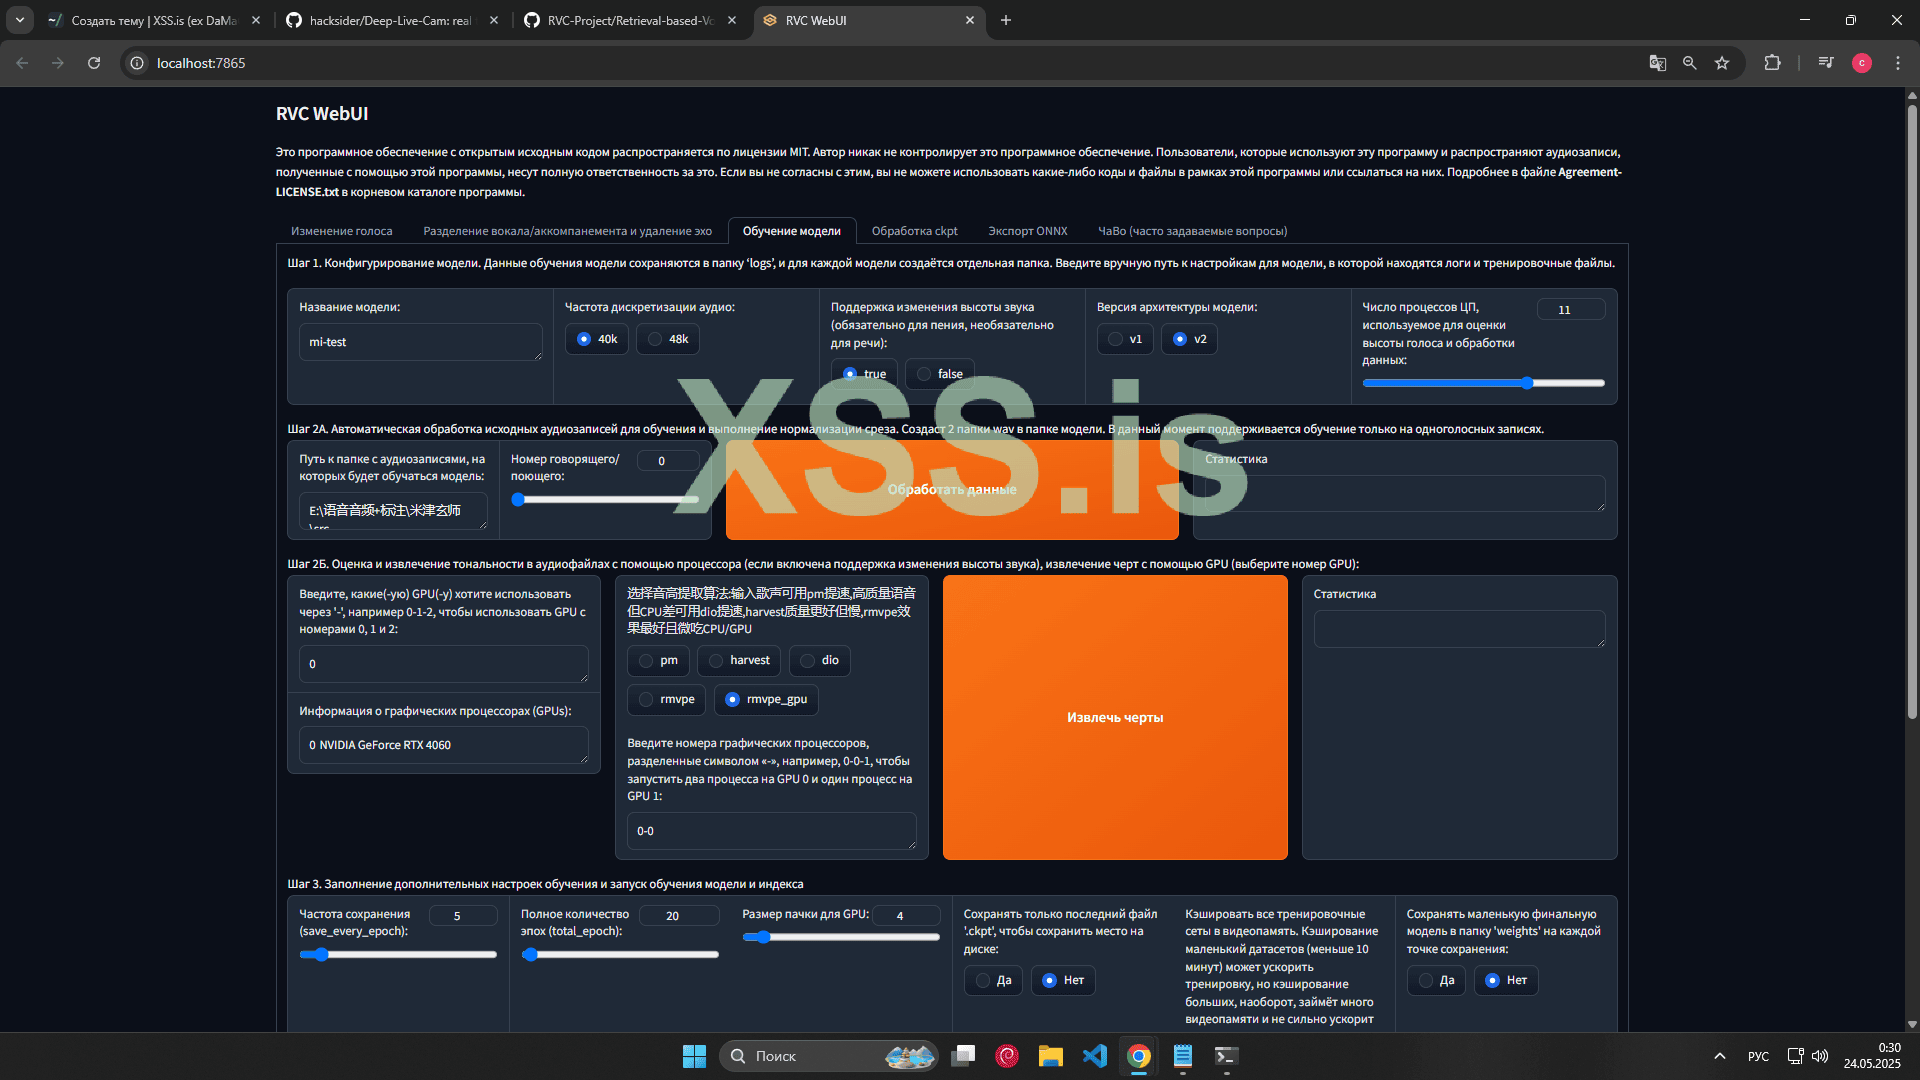This screenshot has width=1920, height=1080.
Task: Click the browser reload page icon
Action: coord(94,63)
